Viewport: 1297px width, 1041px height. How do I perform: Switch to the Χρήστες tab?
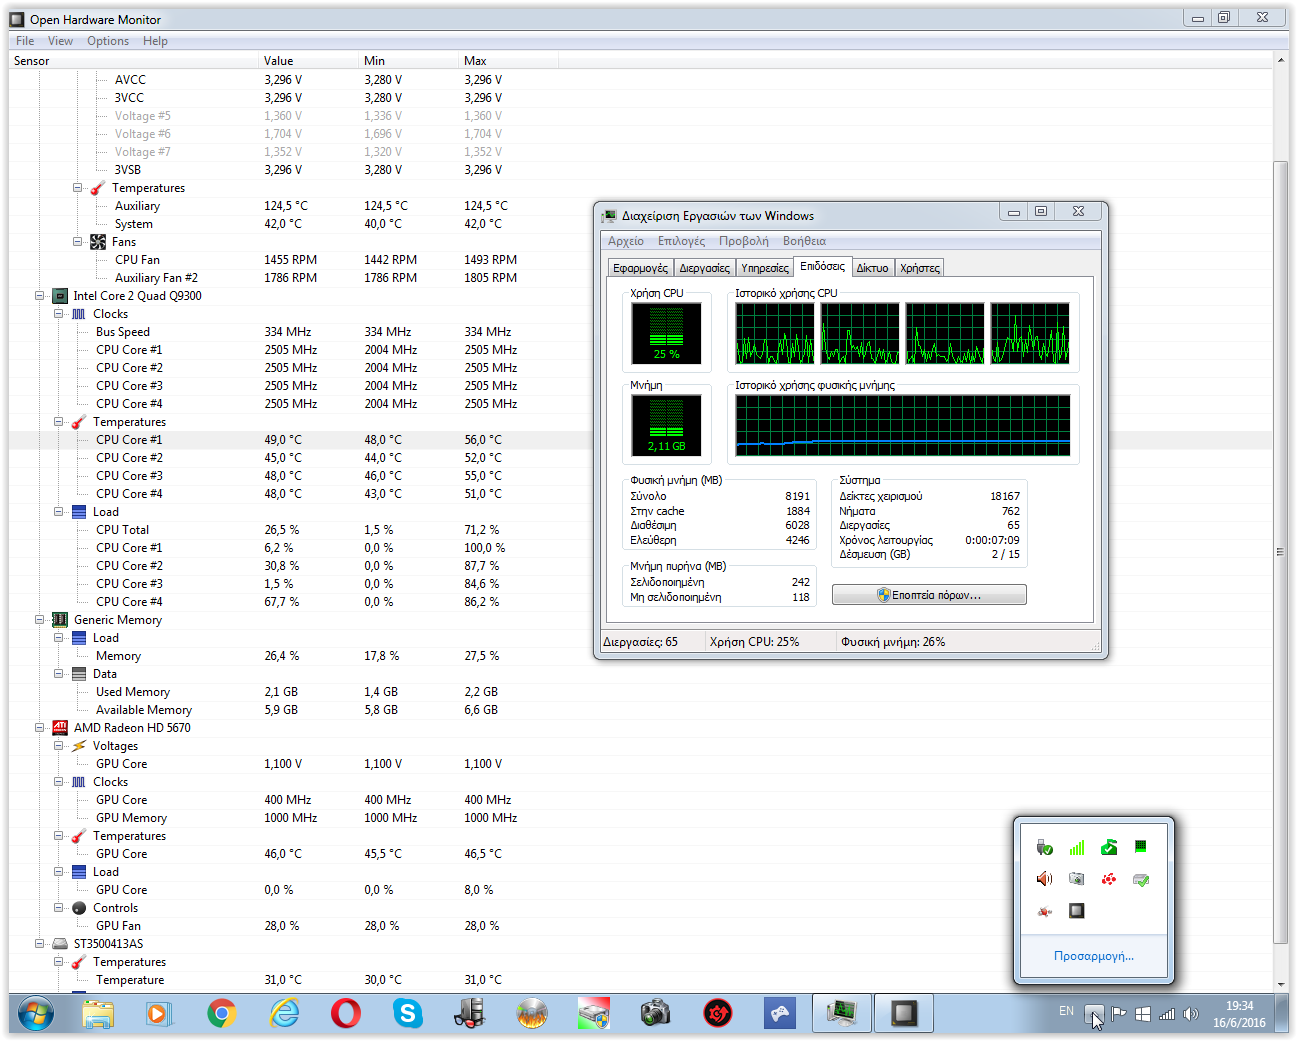(920, 268)
